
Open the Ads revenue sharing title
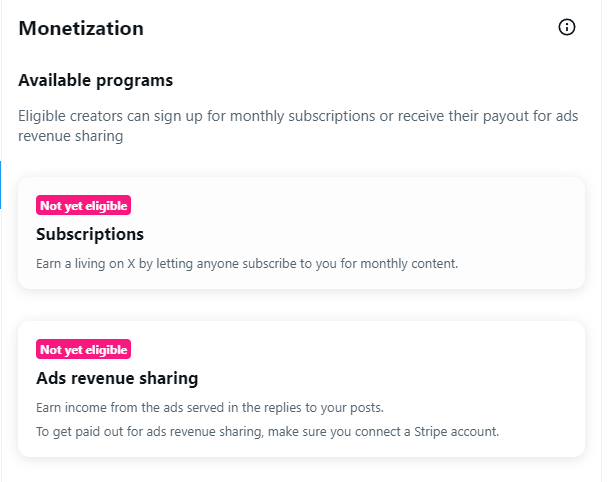[117, 378]
